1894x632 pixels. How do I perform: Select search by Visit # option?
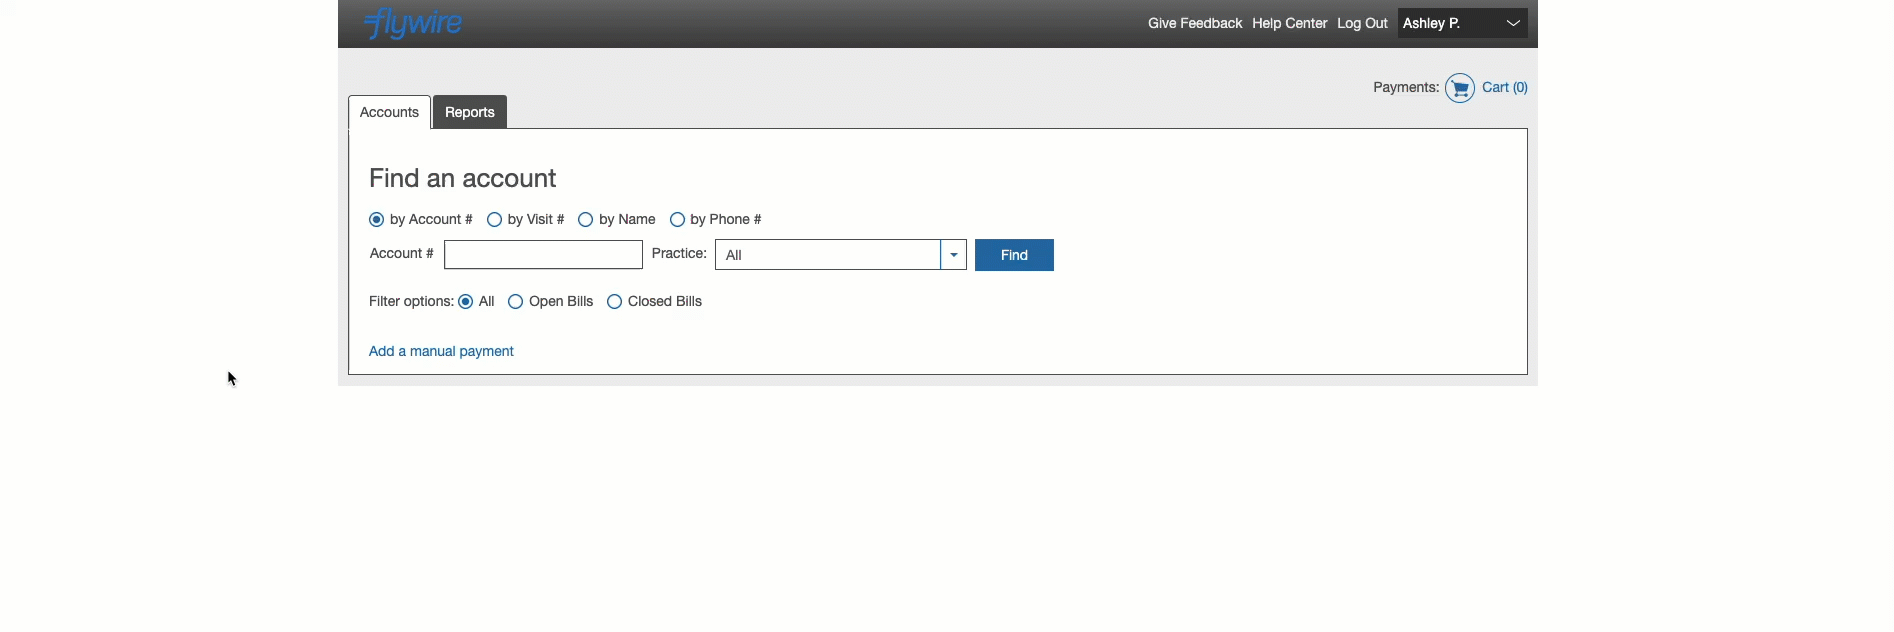(x=494, y=220)
